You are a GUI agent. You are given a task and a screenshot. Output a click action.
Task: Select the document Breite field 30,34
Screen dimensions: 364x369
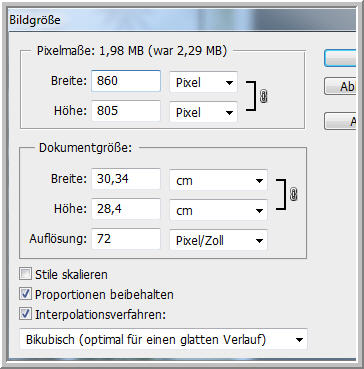click(x=126, y=179)
